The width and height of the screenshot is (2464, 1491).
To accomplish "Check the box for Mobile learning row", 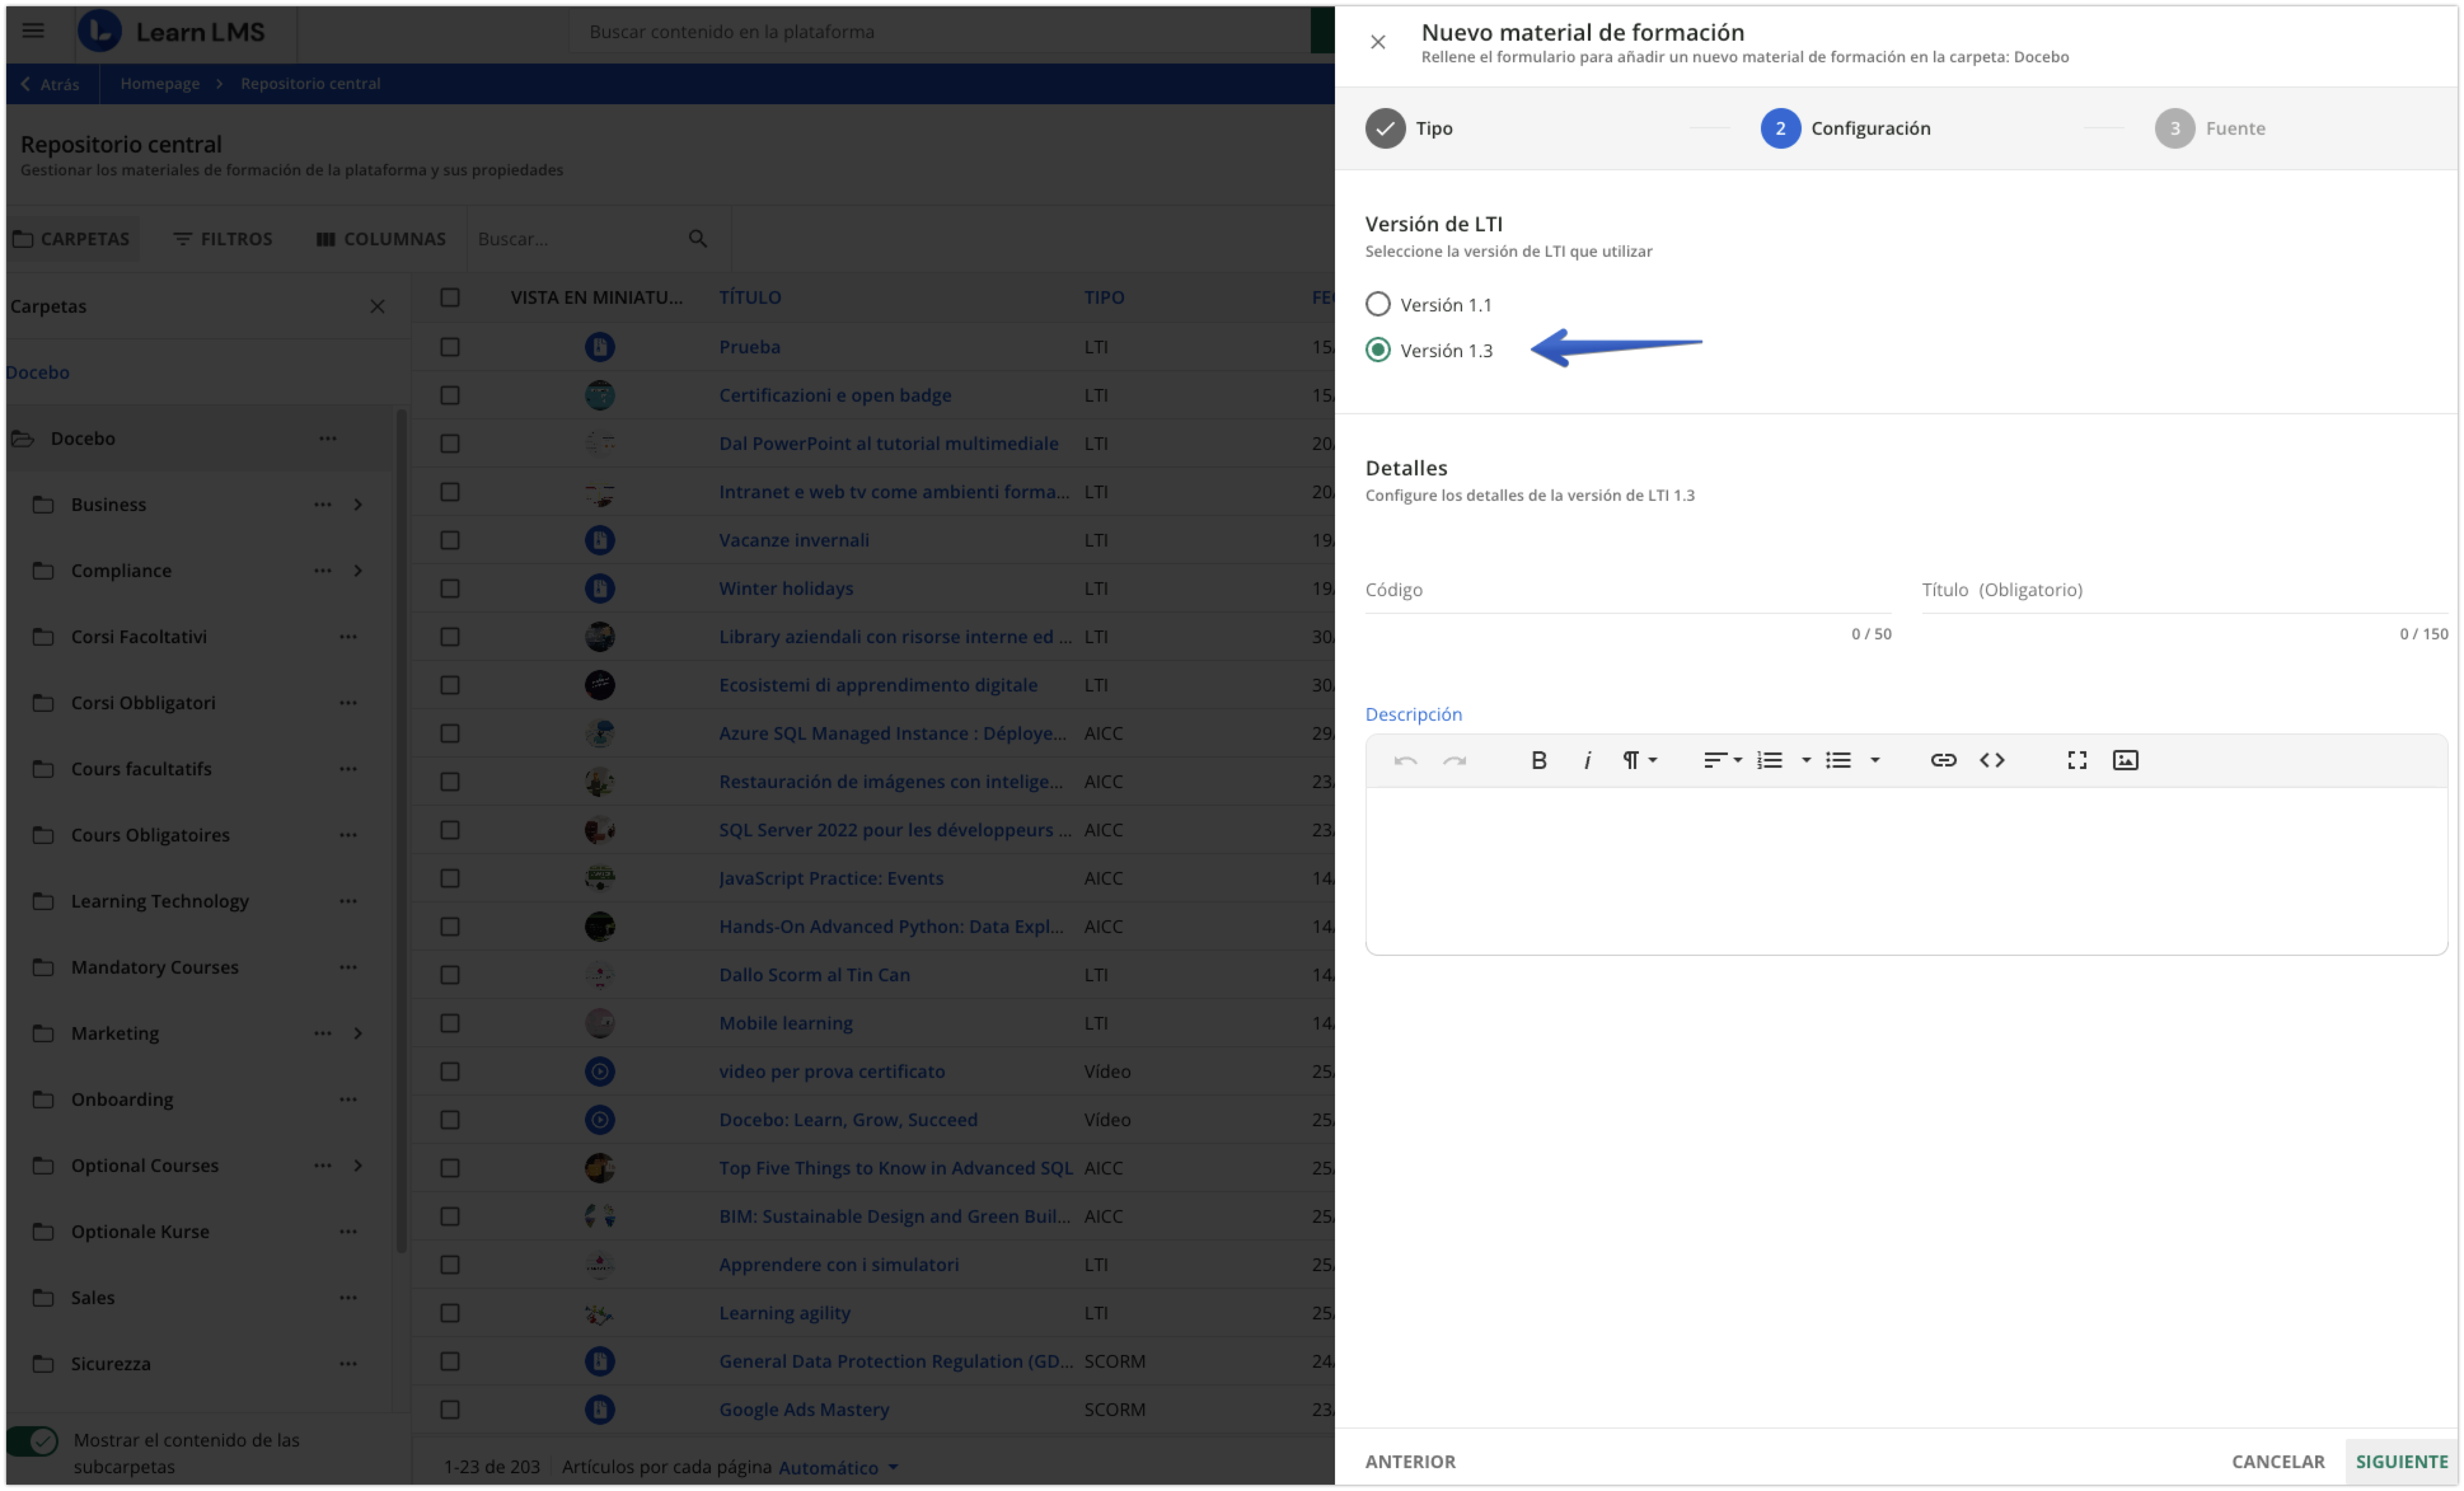I will 450,1023.
